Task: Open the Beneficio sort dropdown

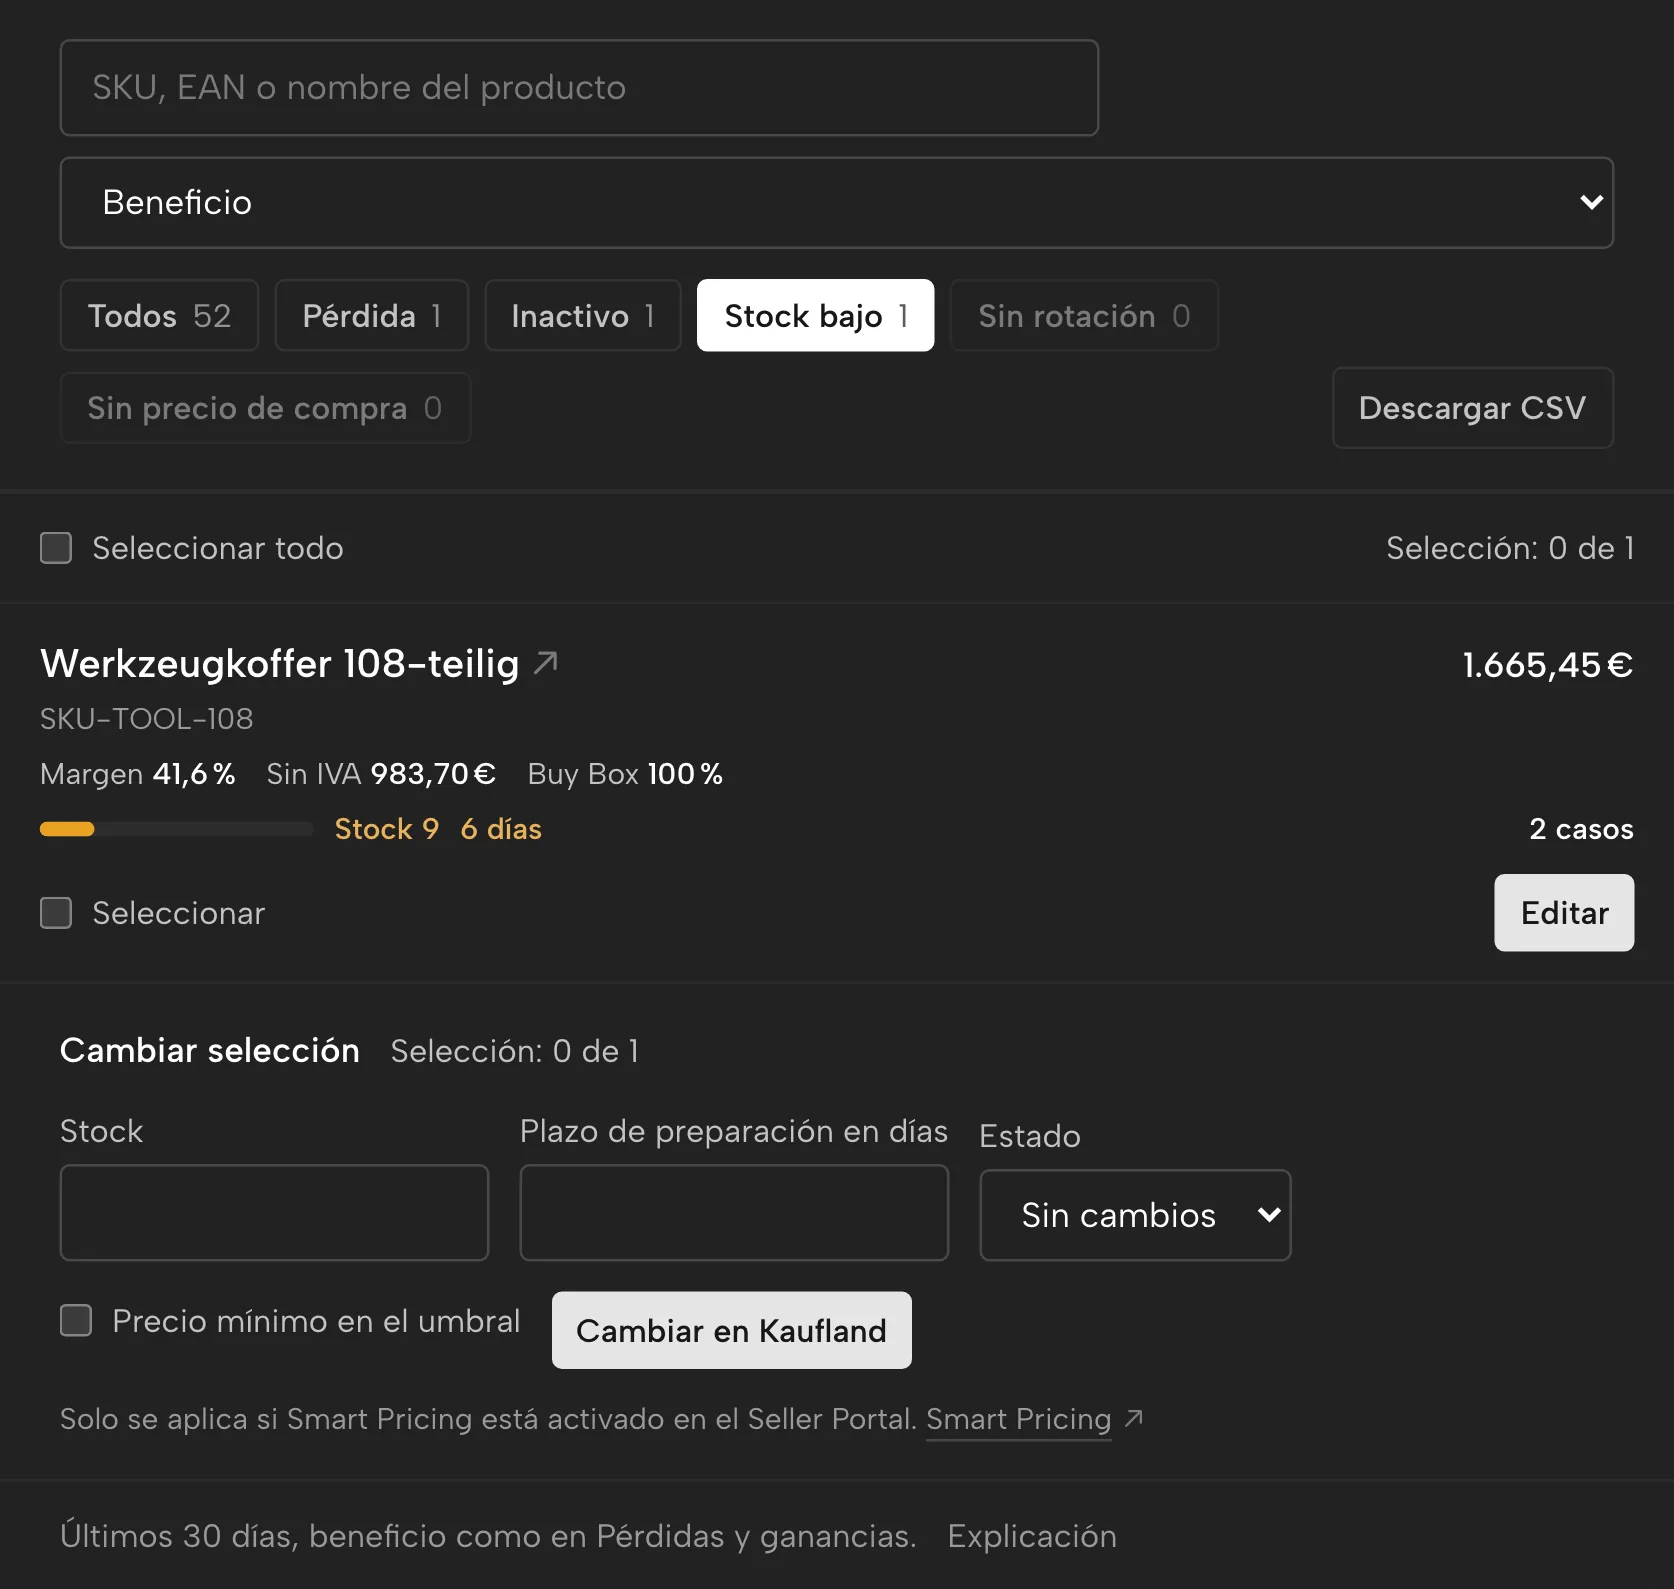Action: (837, 203)
